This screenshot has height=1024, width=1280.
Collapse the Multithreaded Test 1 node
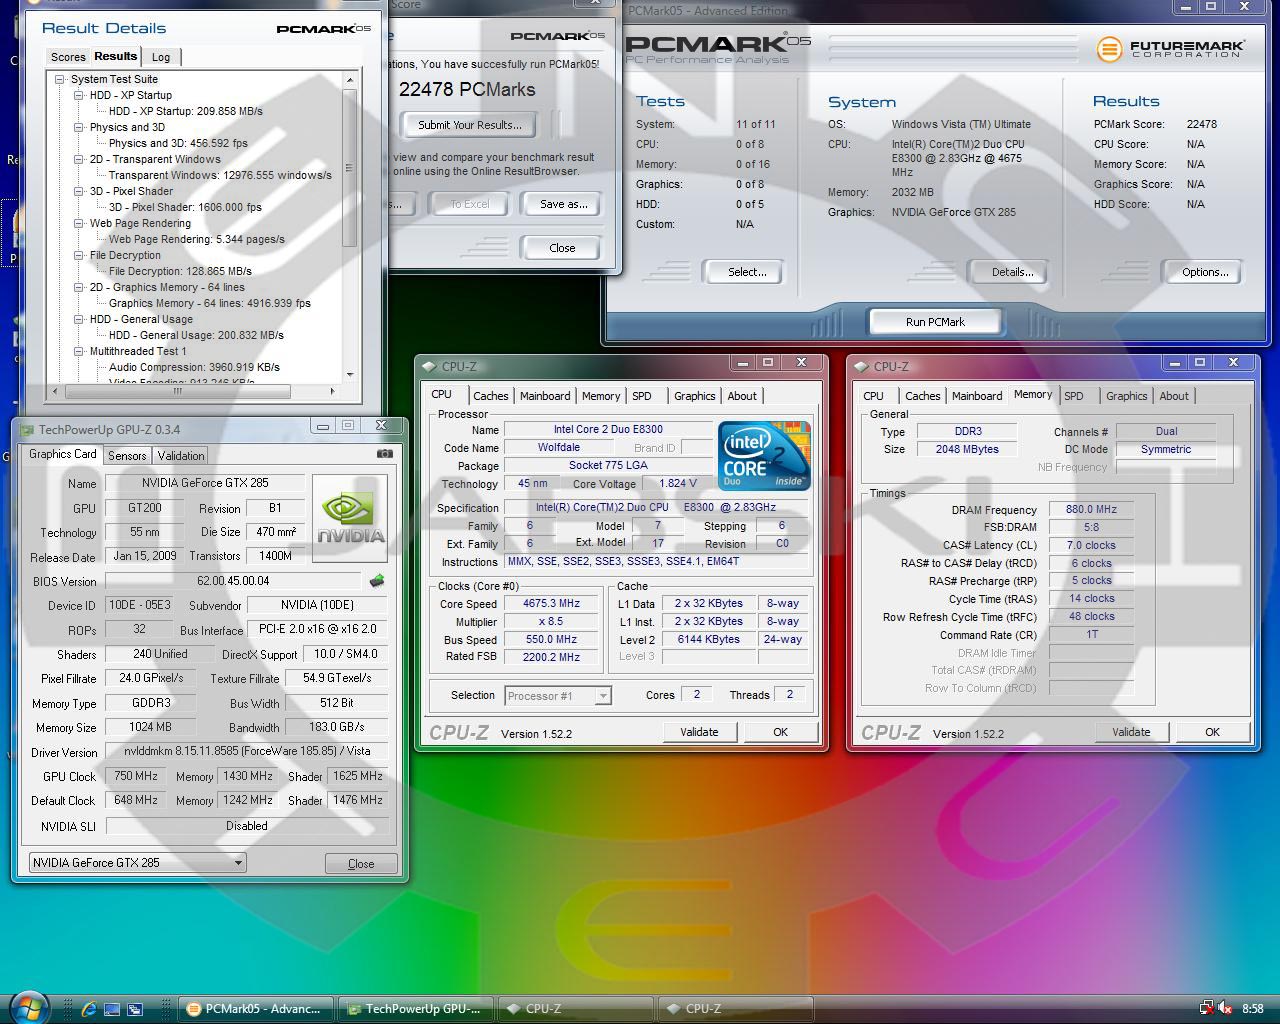click(79, 351)
